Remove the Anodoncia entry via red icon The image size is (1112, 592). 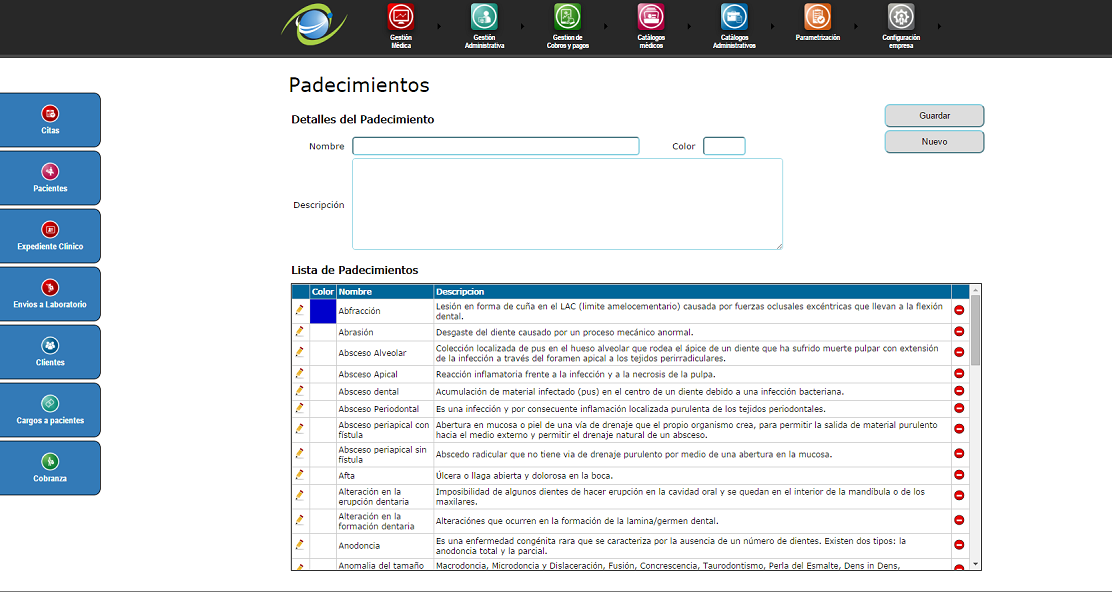959,545
